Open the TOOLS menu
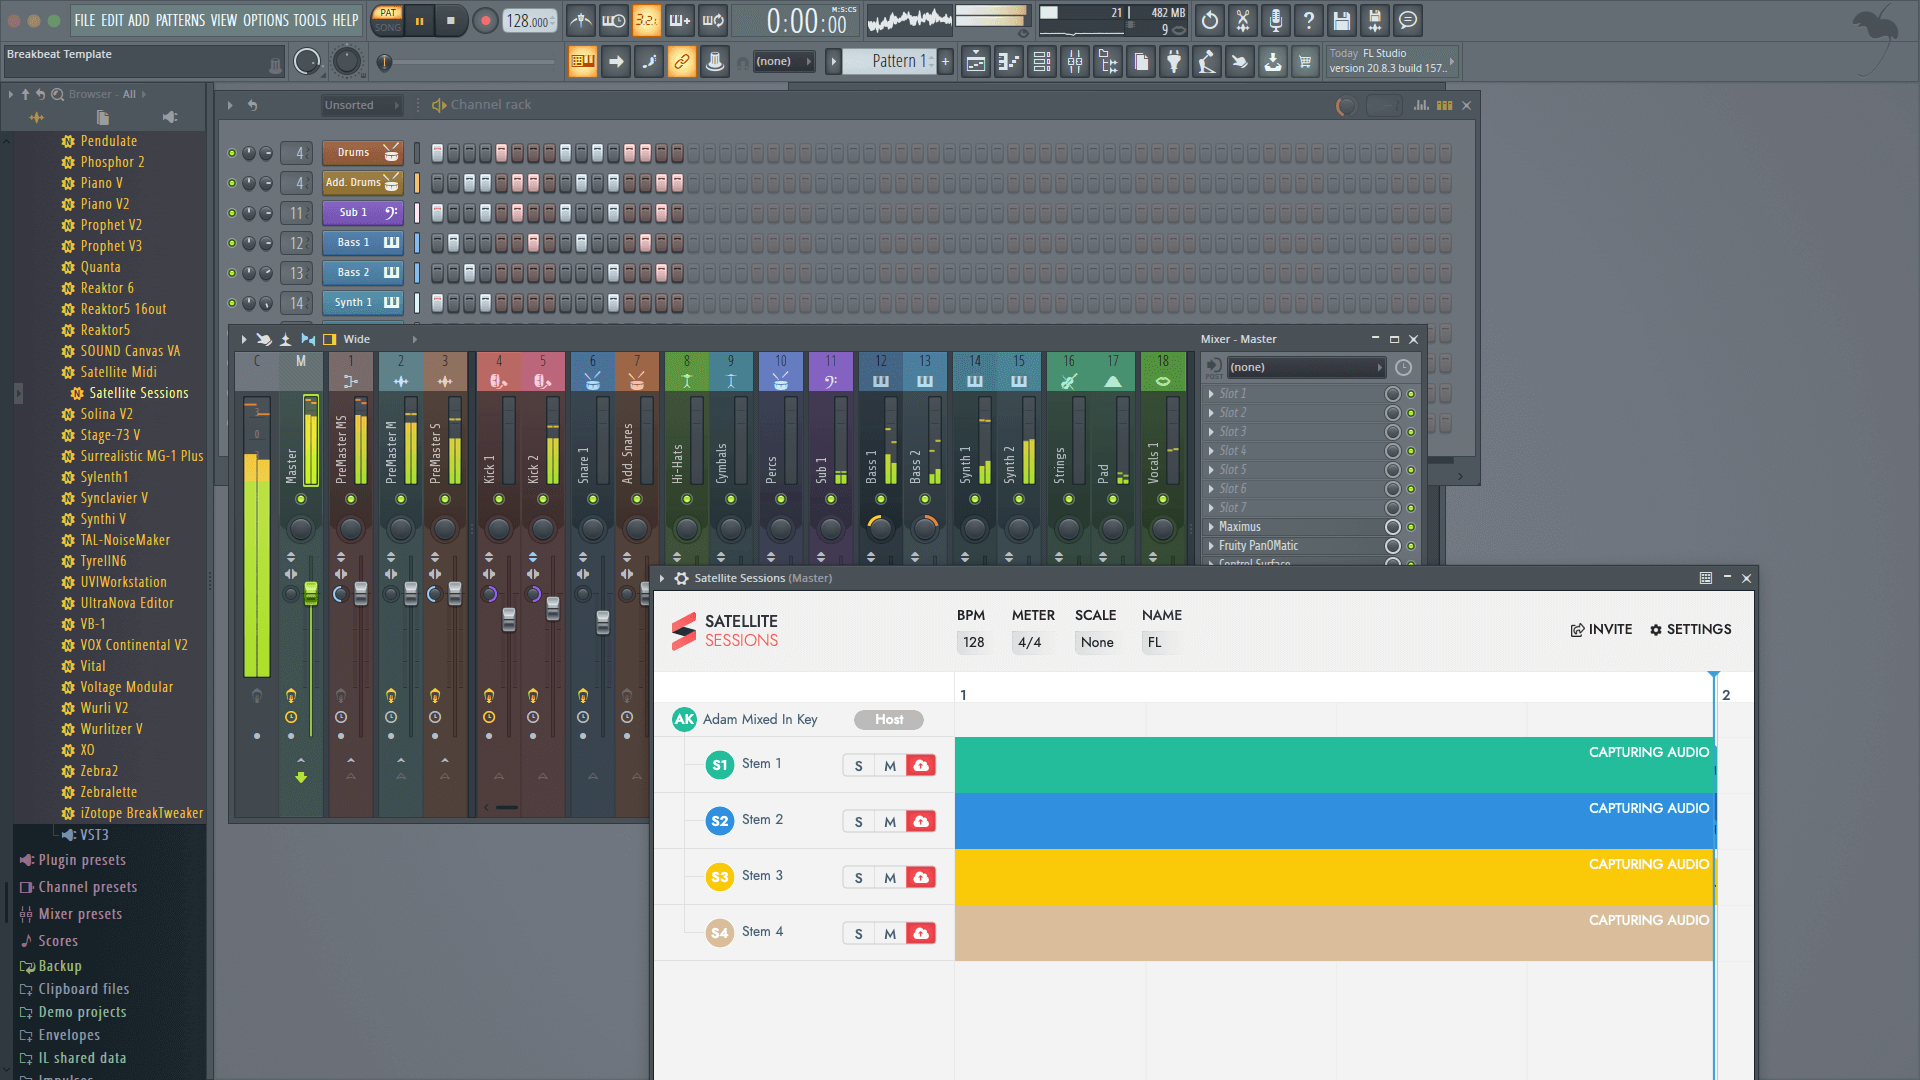1920x1080 pixels. tap(310, 20)
